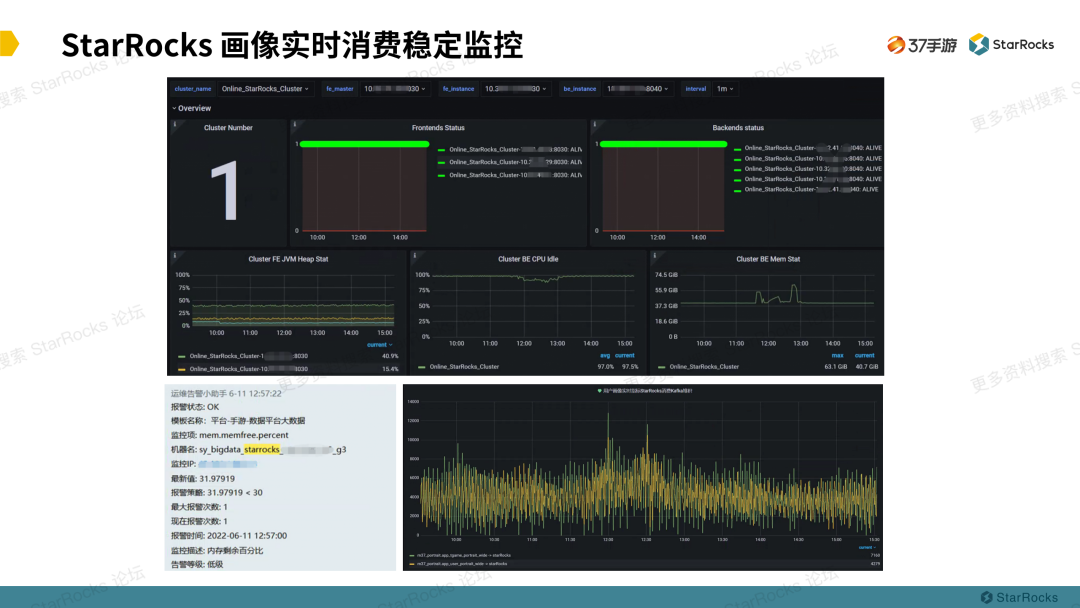Click the 63.1 GiB max value in Mem Stat legend
This screenshot has height=608, width=1080.
pyautogui.click(x=835, y=367)
